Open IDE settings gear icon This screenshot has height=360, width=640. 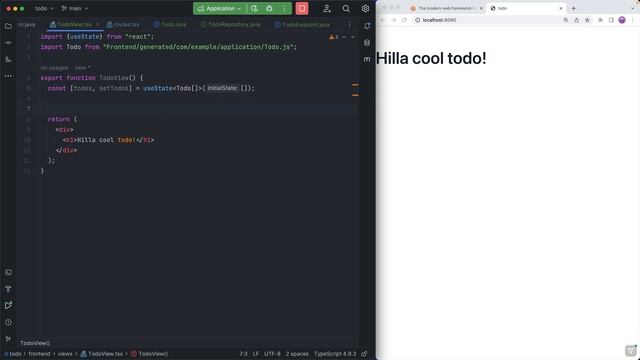pos(365,8)
